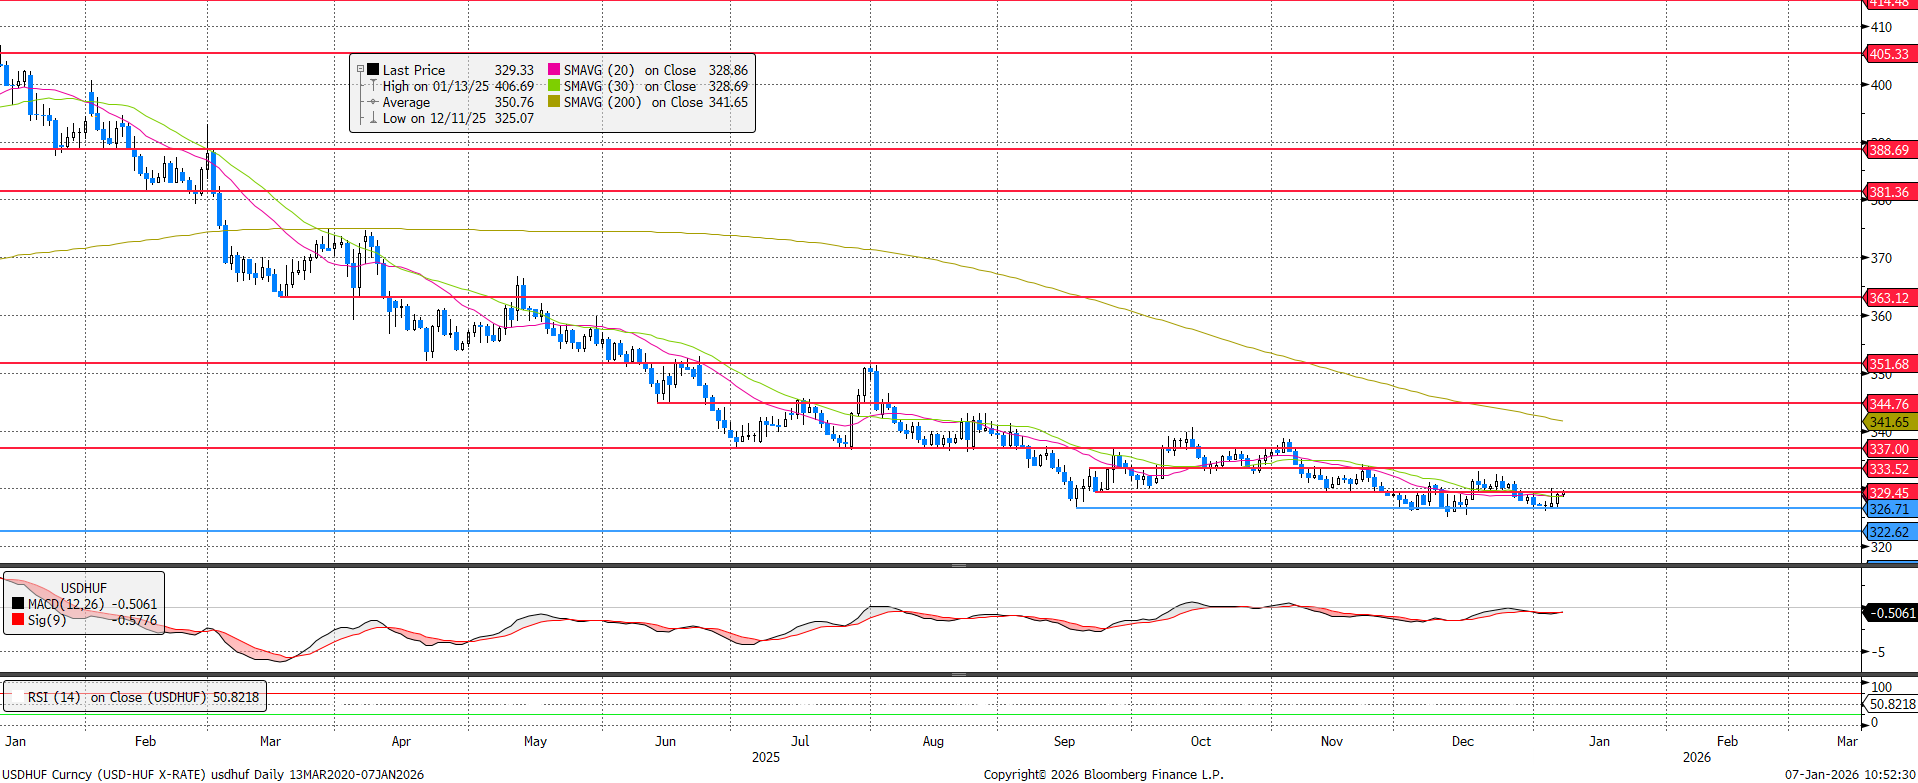Select the olive SMAVG (200) swatch
This screenshot has width=1918, height=783.
click(x=554, y=102)
